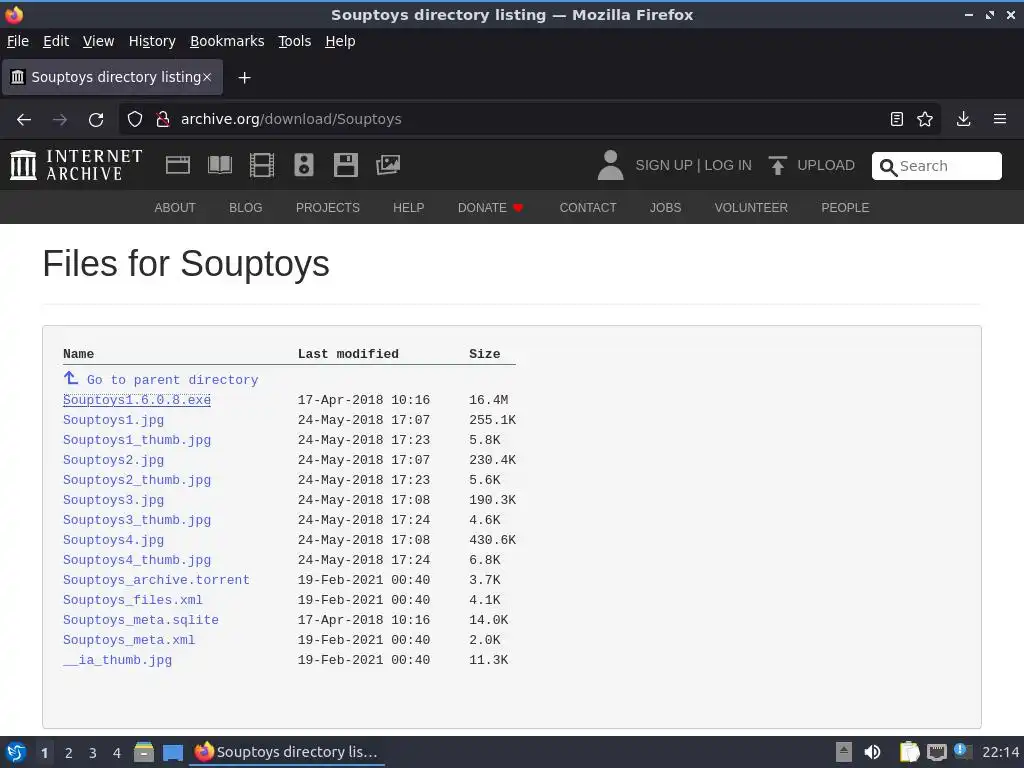Image resolution: width=1024 pixels, height=768 pixels.
Task: Click the address bar URL
Action: click(x=291, y=119)
